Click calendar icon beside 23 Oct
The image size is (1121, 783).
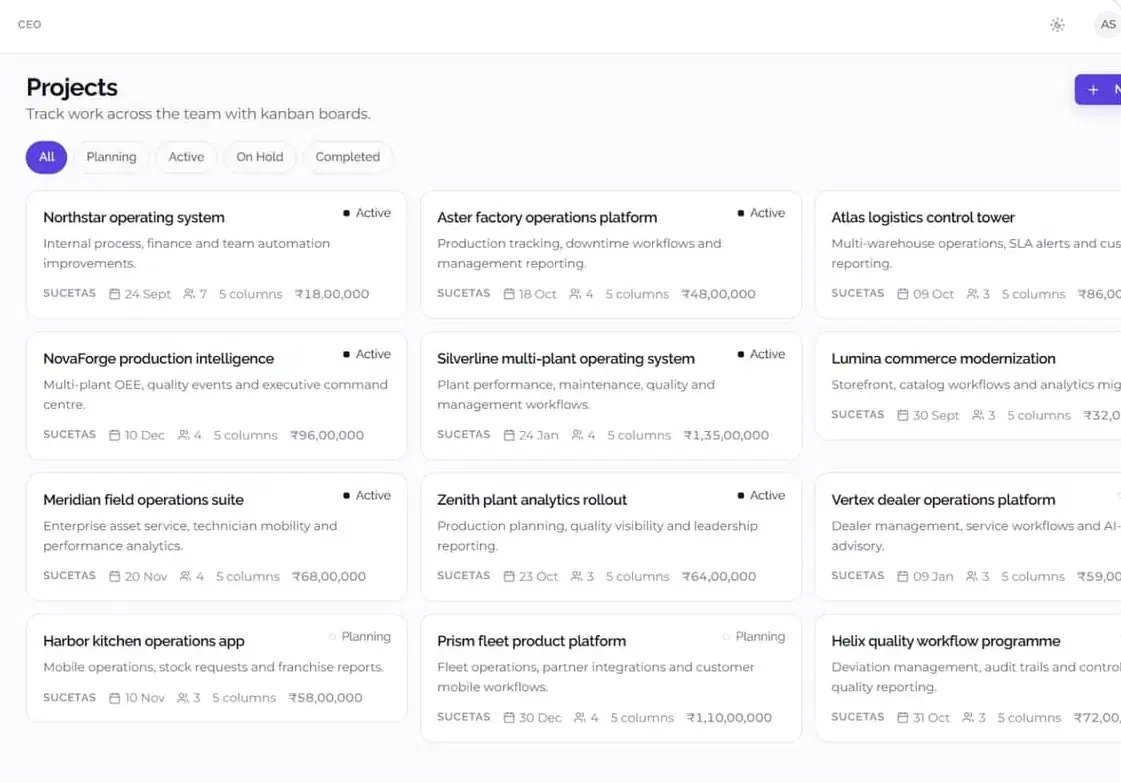coord(509,576)
